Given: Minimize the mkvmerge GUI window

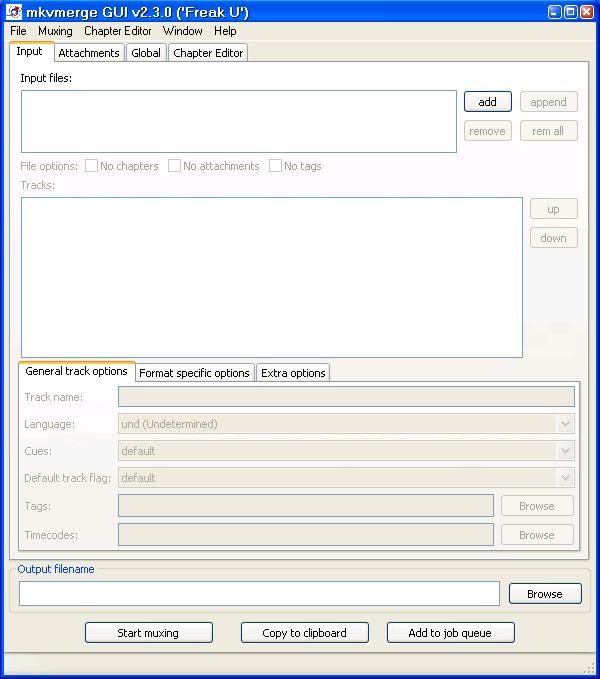Looking at the screenshot, I should pos(554,12).
